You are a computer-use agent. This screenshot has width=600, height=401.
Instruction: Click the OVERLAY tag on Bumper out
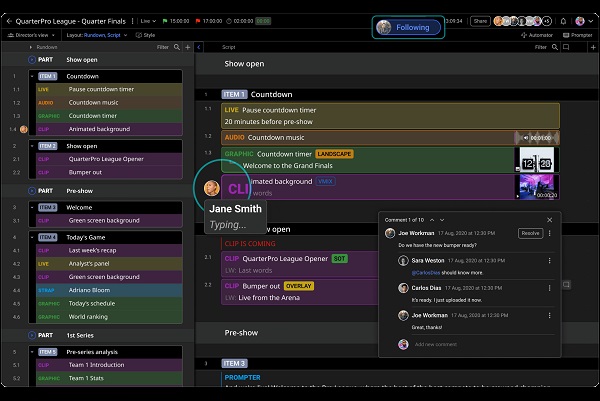(298, 286)
